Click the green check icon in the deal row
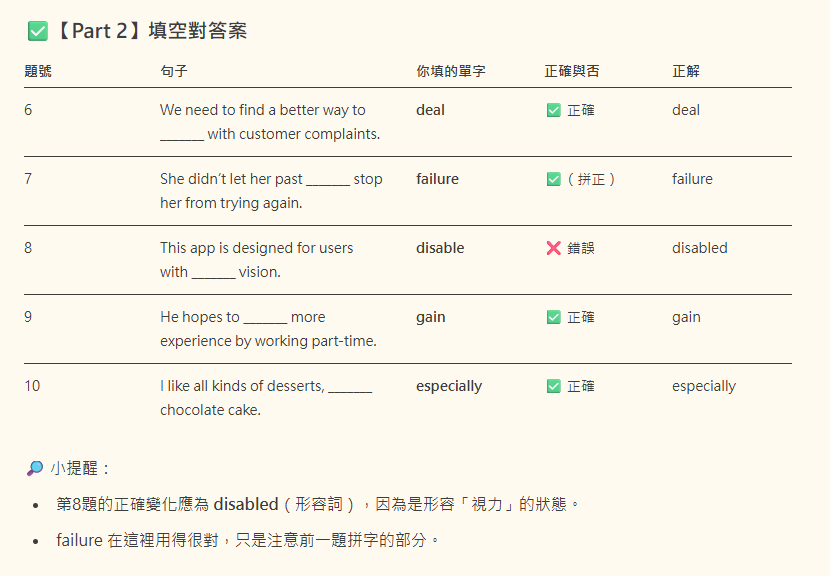 tap(554, 110)
